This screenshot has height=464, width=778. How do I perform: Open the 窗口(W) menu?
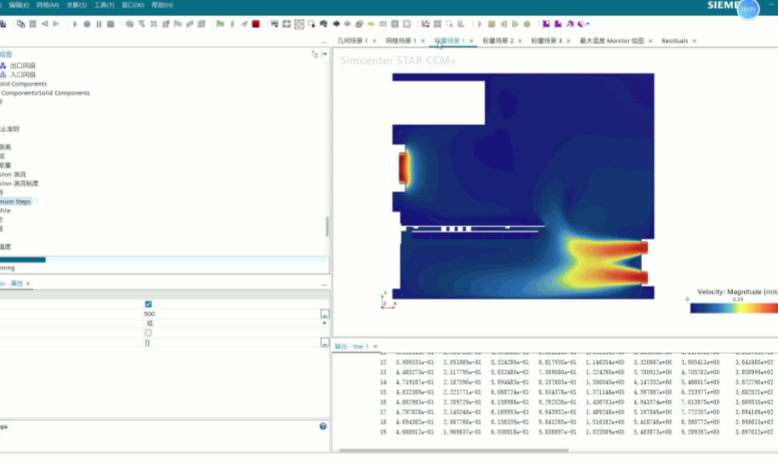pyautogui.click(x=133, y=5)
